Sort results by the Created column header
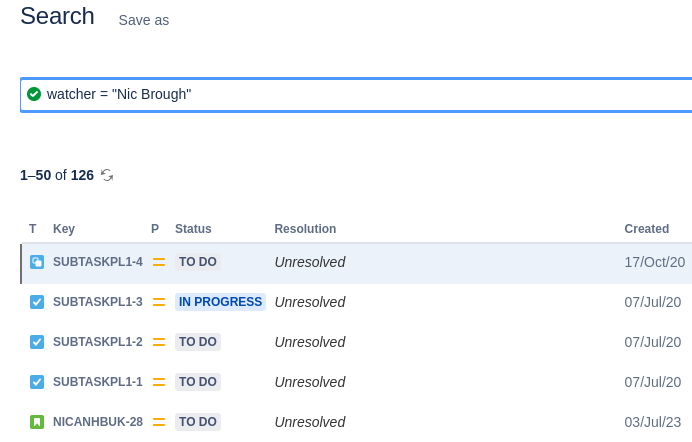Image resolution: width=692 pixels, height=442 pixels. click(x=647, y=228)
